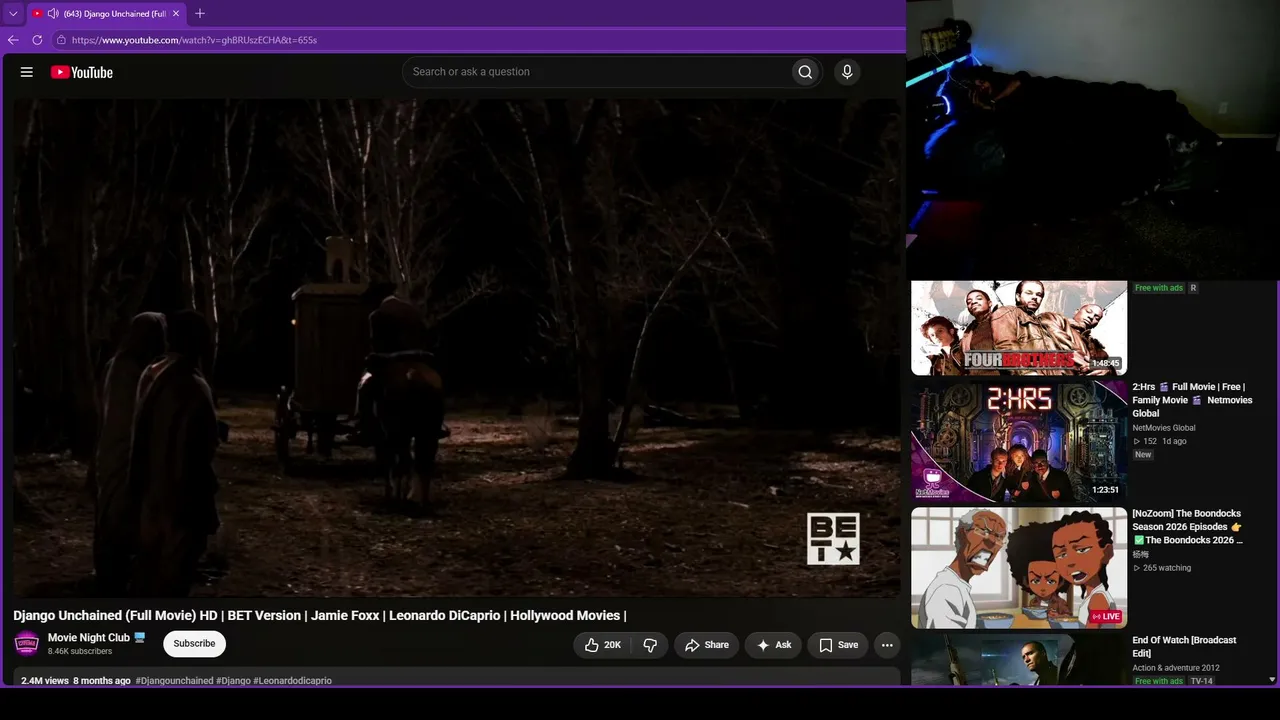Open the Ask AI button

(773, 645)
